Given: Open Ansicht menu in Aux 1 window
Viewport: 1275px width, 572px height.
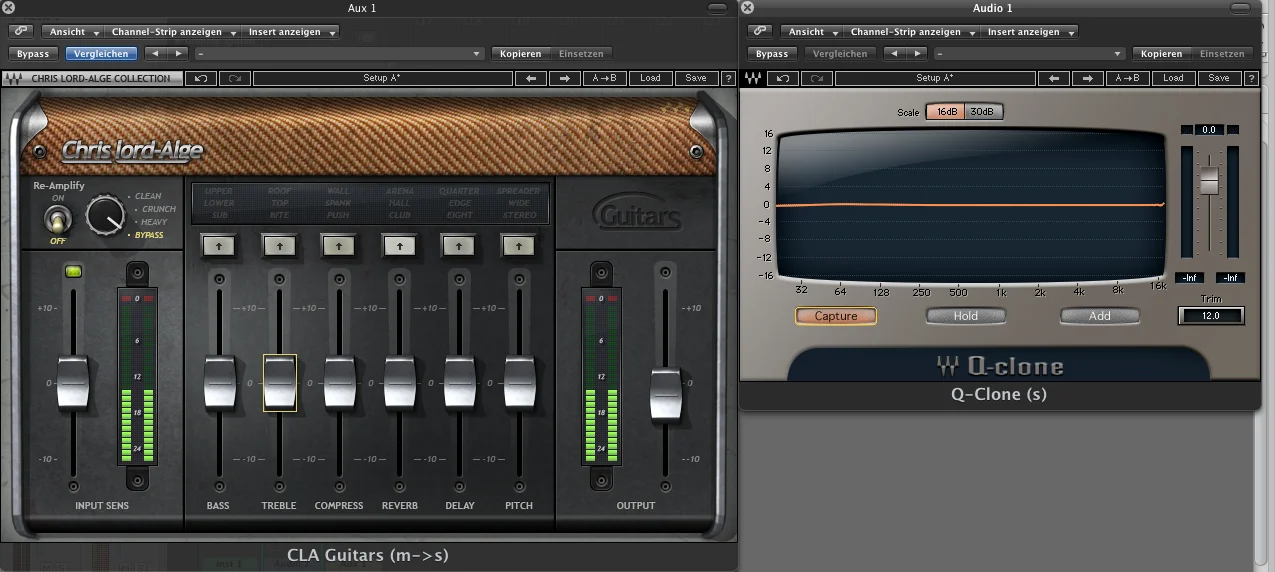Looking at the screenshot, I should click(72, 32).
